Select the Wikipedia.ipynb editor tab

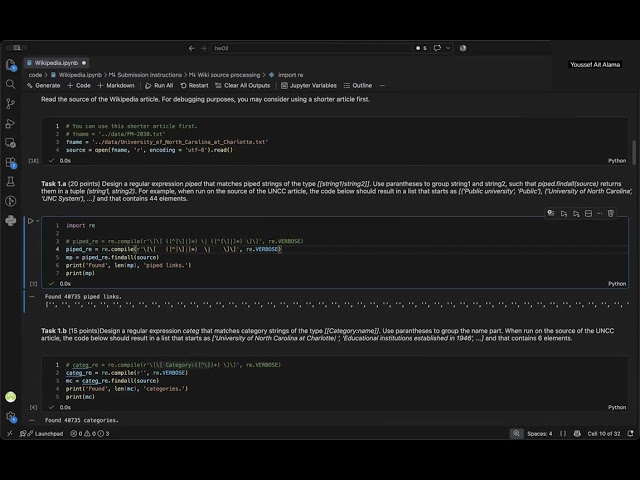(56, 63)
